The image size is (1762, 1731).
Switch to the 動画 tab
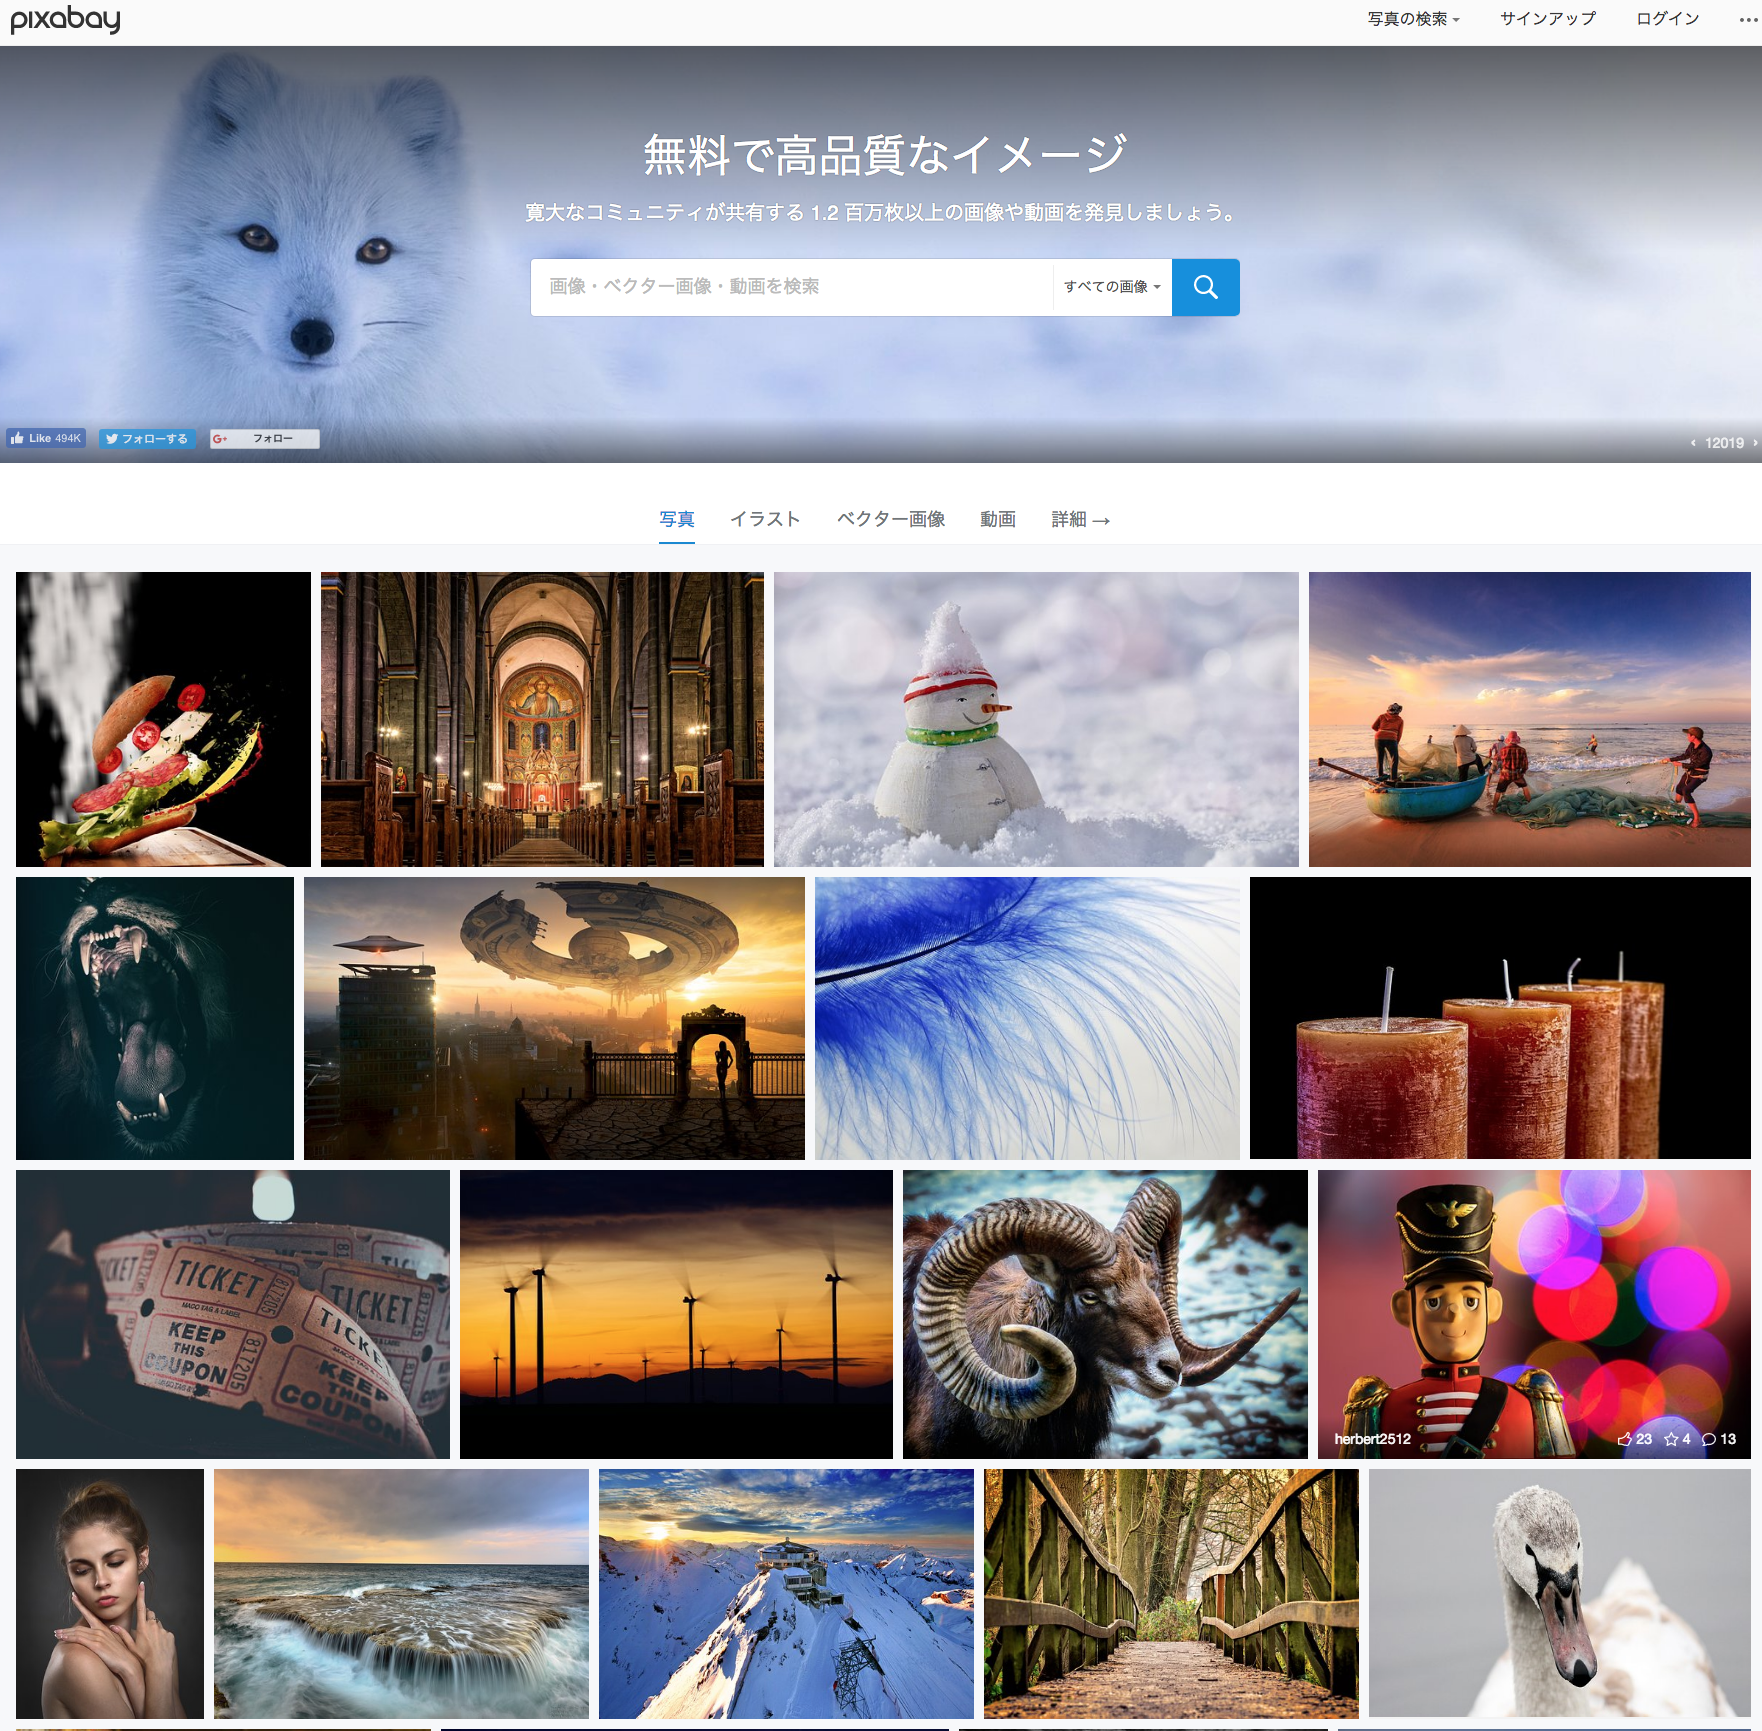(997, 519)
